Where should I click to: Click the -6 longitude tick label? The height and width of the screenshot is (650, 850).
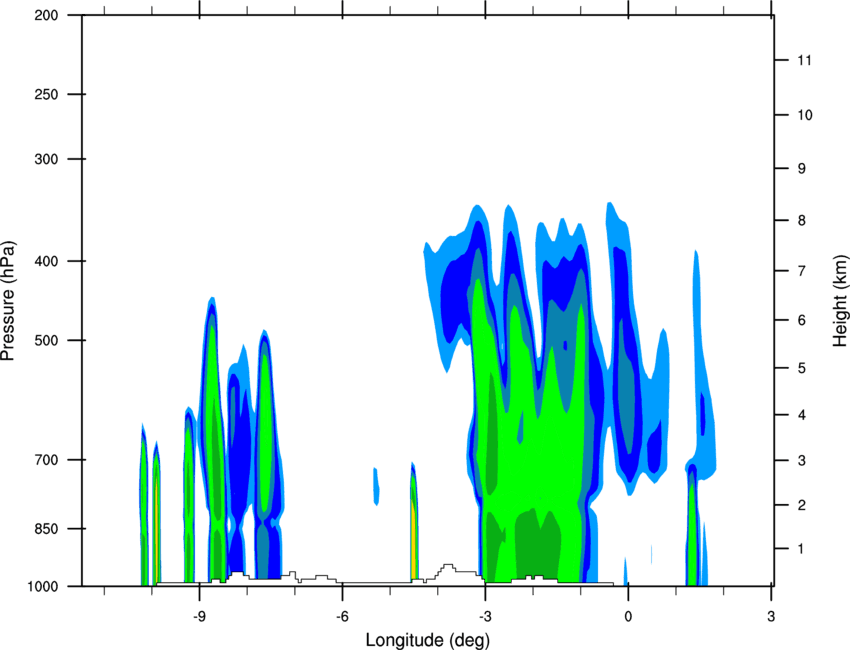tap(342, 616)
